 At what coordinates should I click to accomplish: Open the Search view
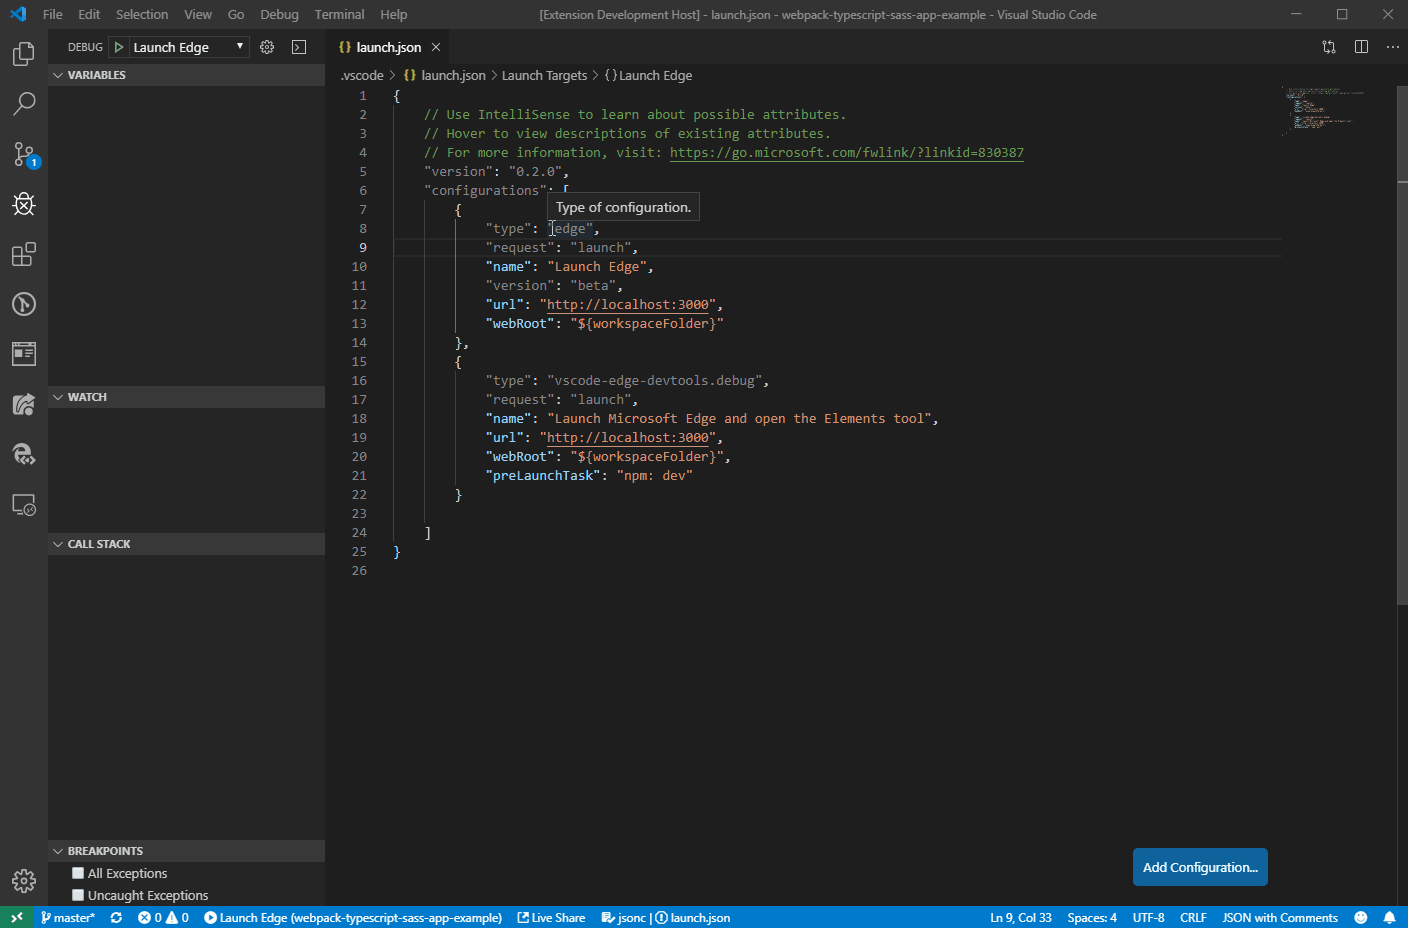click(x=23, y=103)
